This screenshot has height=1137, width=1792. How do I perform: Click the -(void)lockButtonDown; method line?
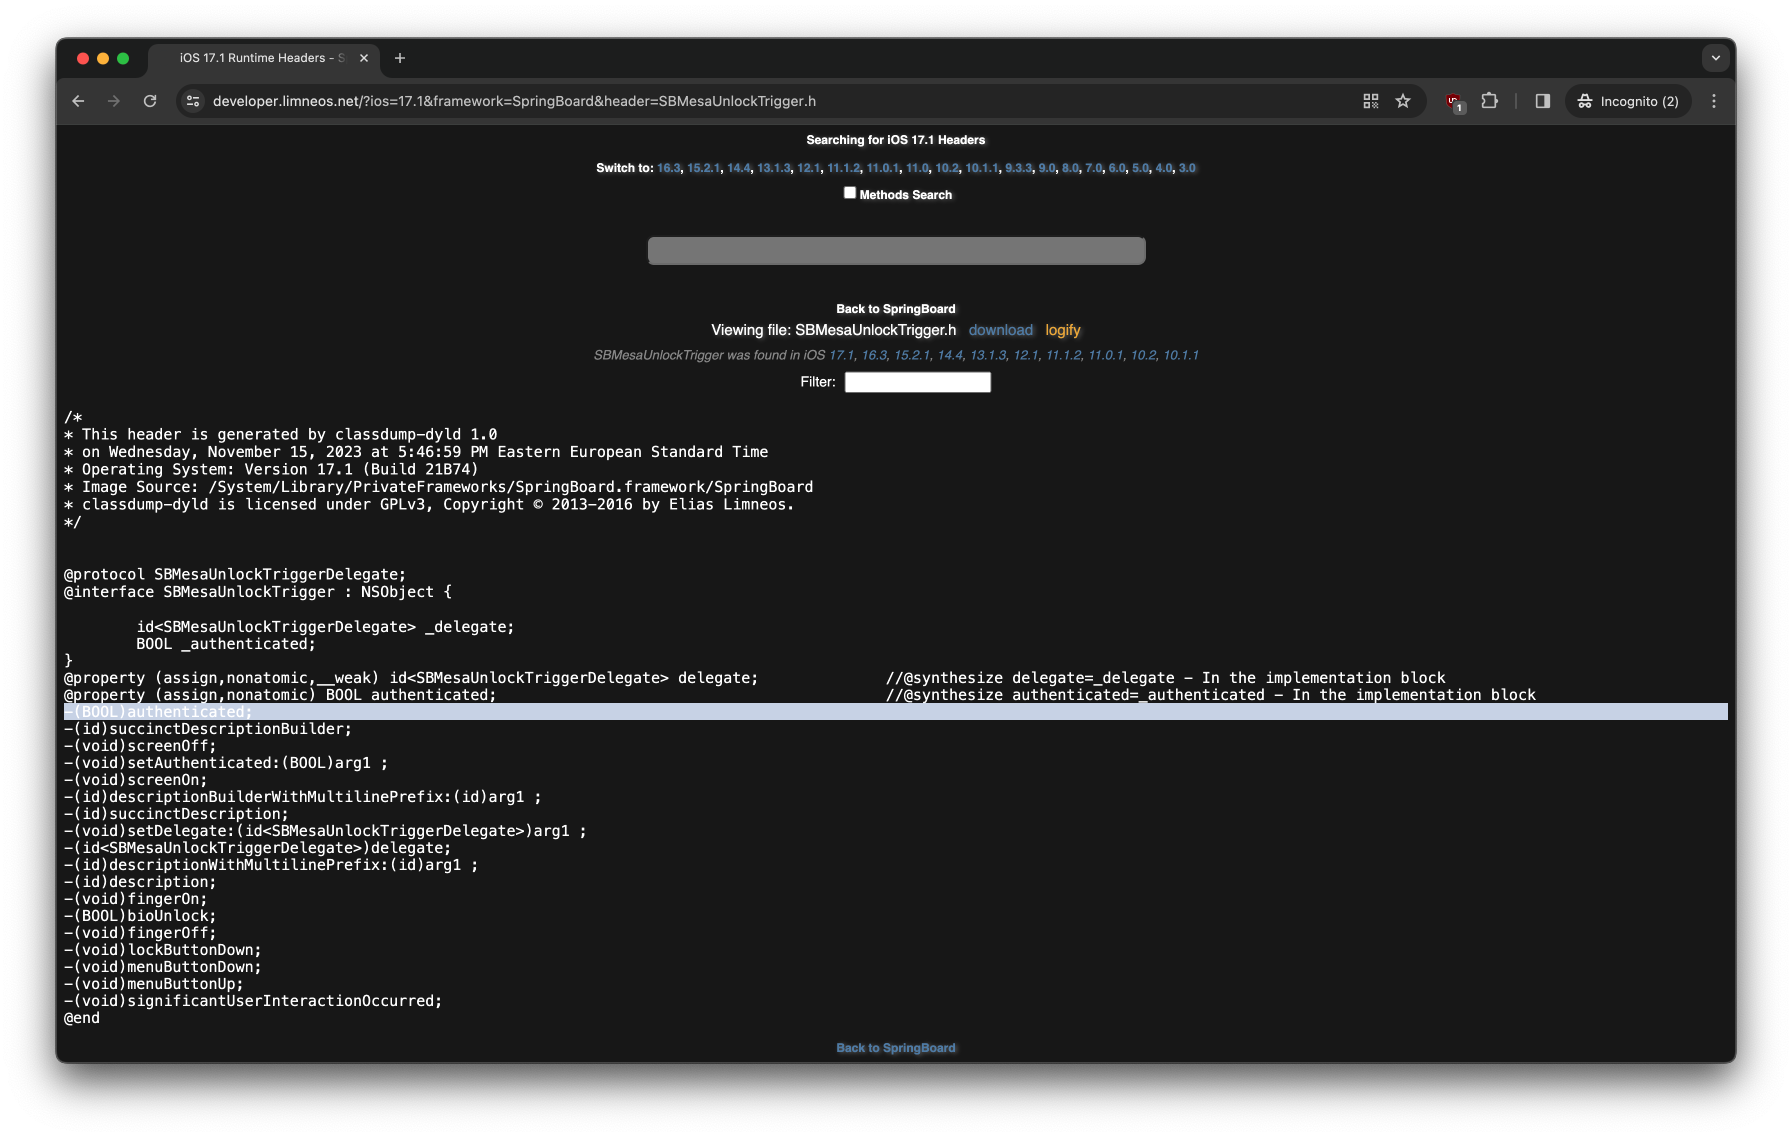tap(163, 950)
